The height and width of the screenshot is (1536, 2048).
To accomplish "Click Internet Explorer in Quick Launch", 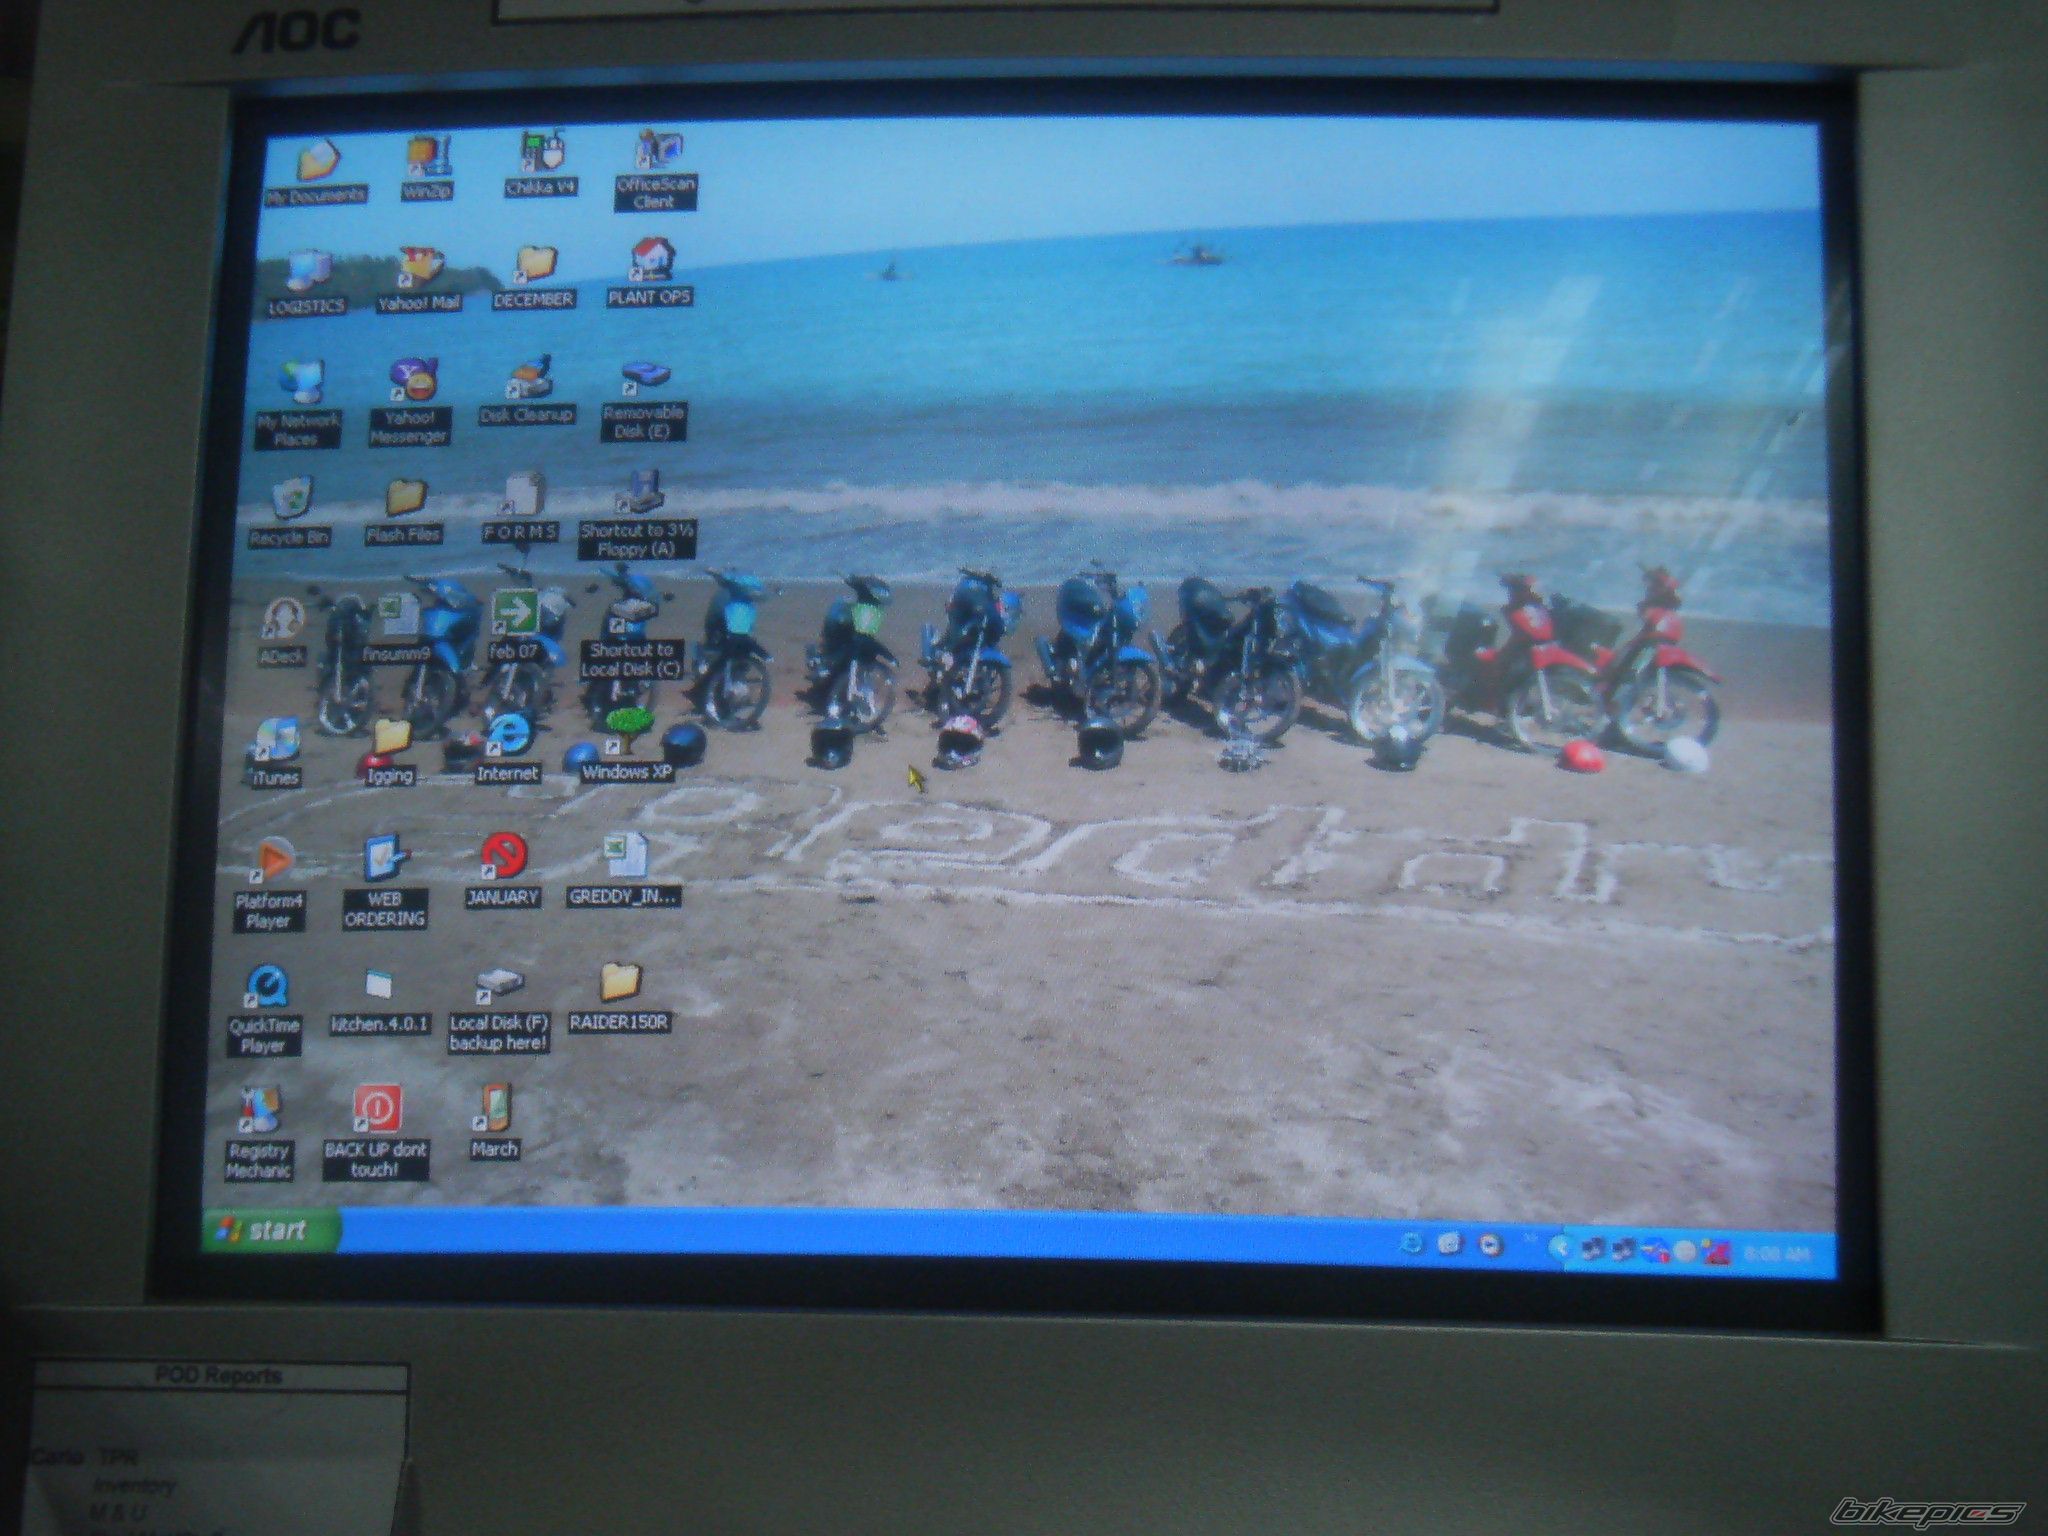I will [1411, 1244].
